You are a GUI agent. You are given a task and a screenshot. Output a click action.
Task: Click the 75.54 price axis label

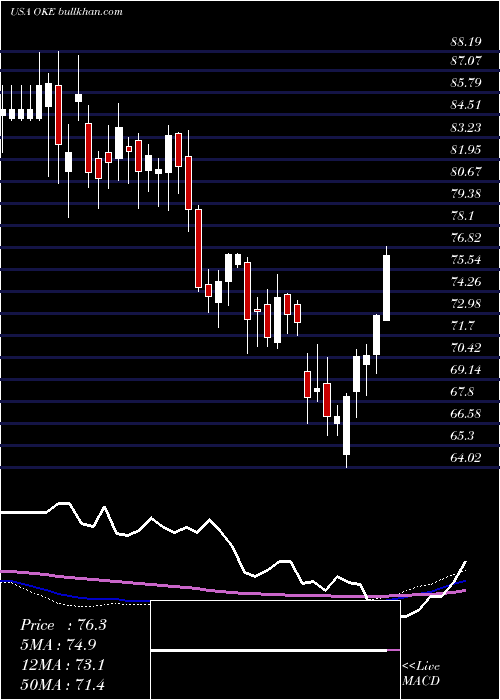[x=466, y=260]
